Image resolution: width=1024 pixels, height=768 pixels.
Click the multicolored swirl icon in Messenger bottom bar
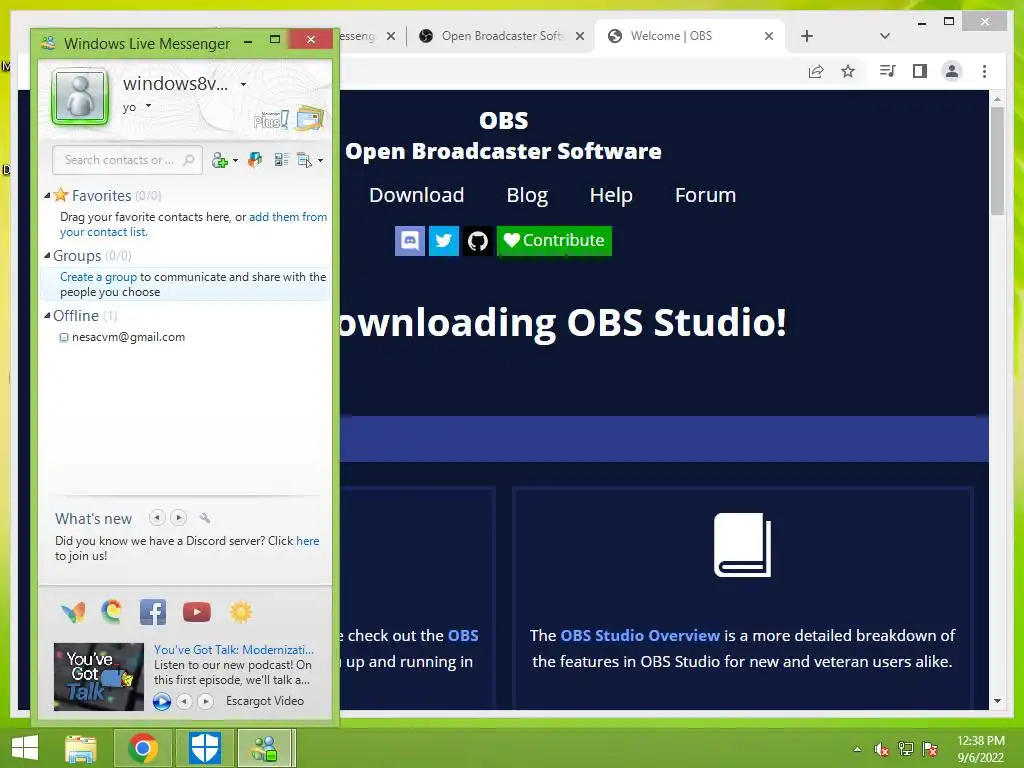pyautogui.click(x=112, y=611)
